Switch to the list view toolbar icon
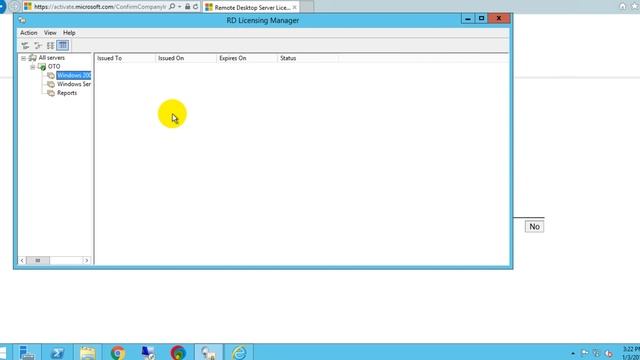The image size is (640, 360). click(50, 45)
